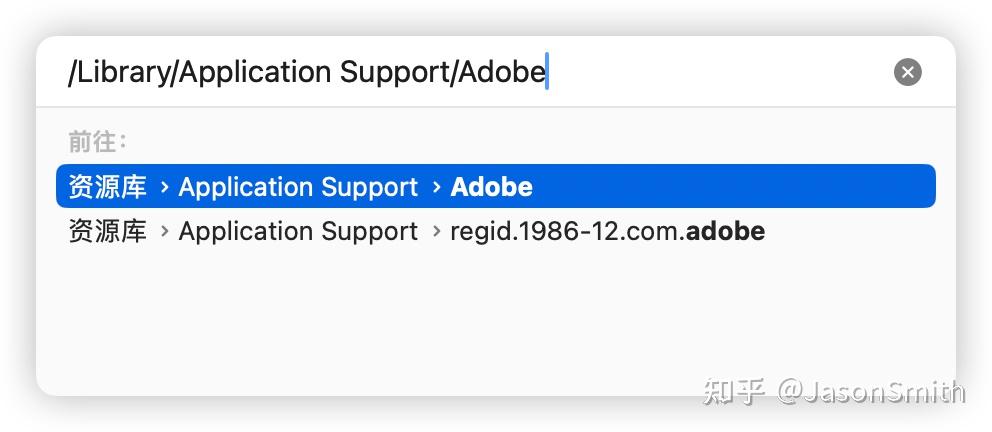Click the first chevron in the highlighted row

tap(163, 187)
